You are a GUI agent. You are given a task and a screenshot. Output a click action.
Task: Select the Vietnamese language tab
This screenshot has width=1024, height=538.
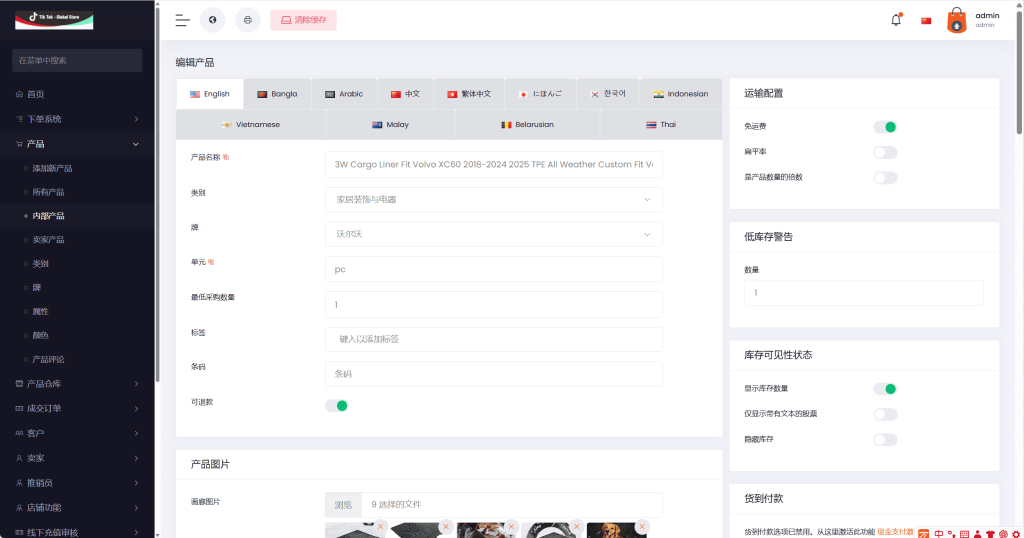251,125
